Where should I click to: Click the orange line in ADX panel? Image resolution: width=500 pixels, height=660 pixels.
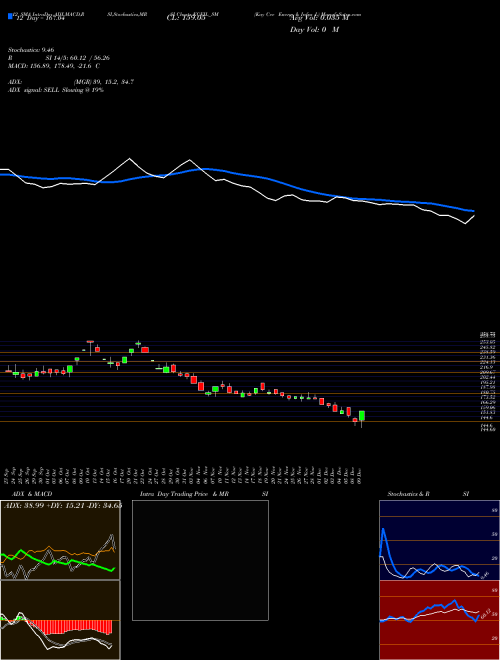[x=63, y=550]
